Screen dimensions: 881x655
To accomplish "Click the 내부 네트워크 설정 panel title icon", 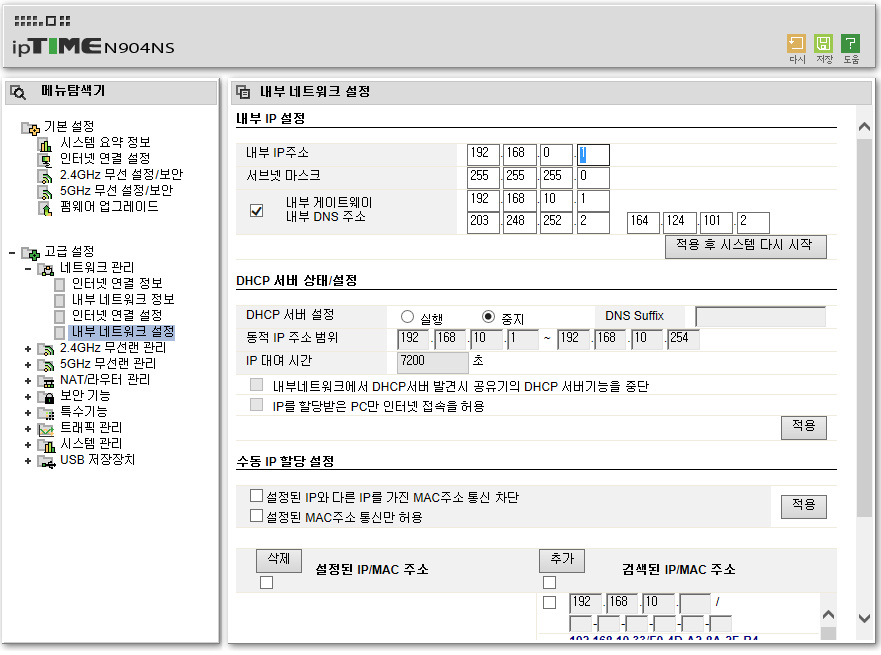I will click(243, 92).
